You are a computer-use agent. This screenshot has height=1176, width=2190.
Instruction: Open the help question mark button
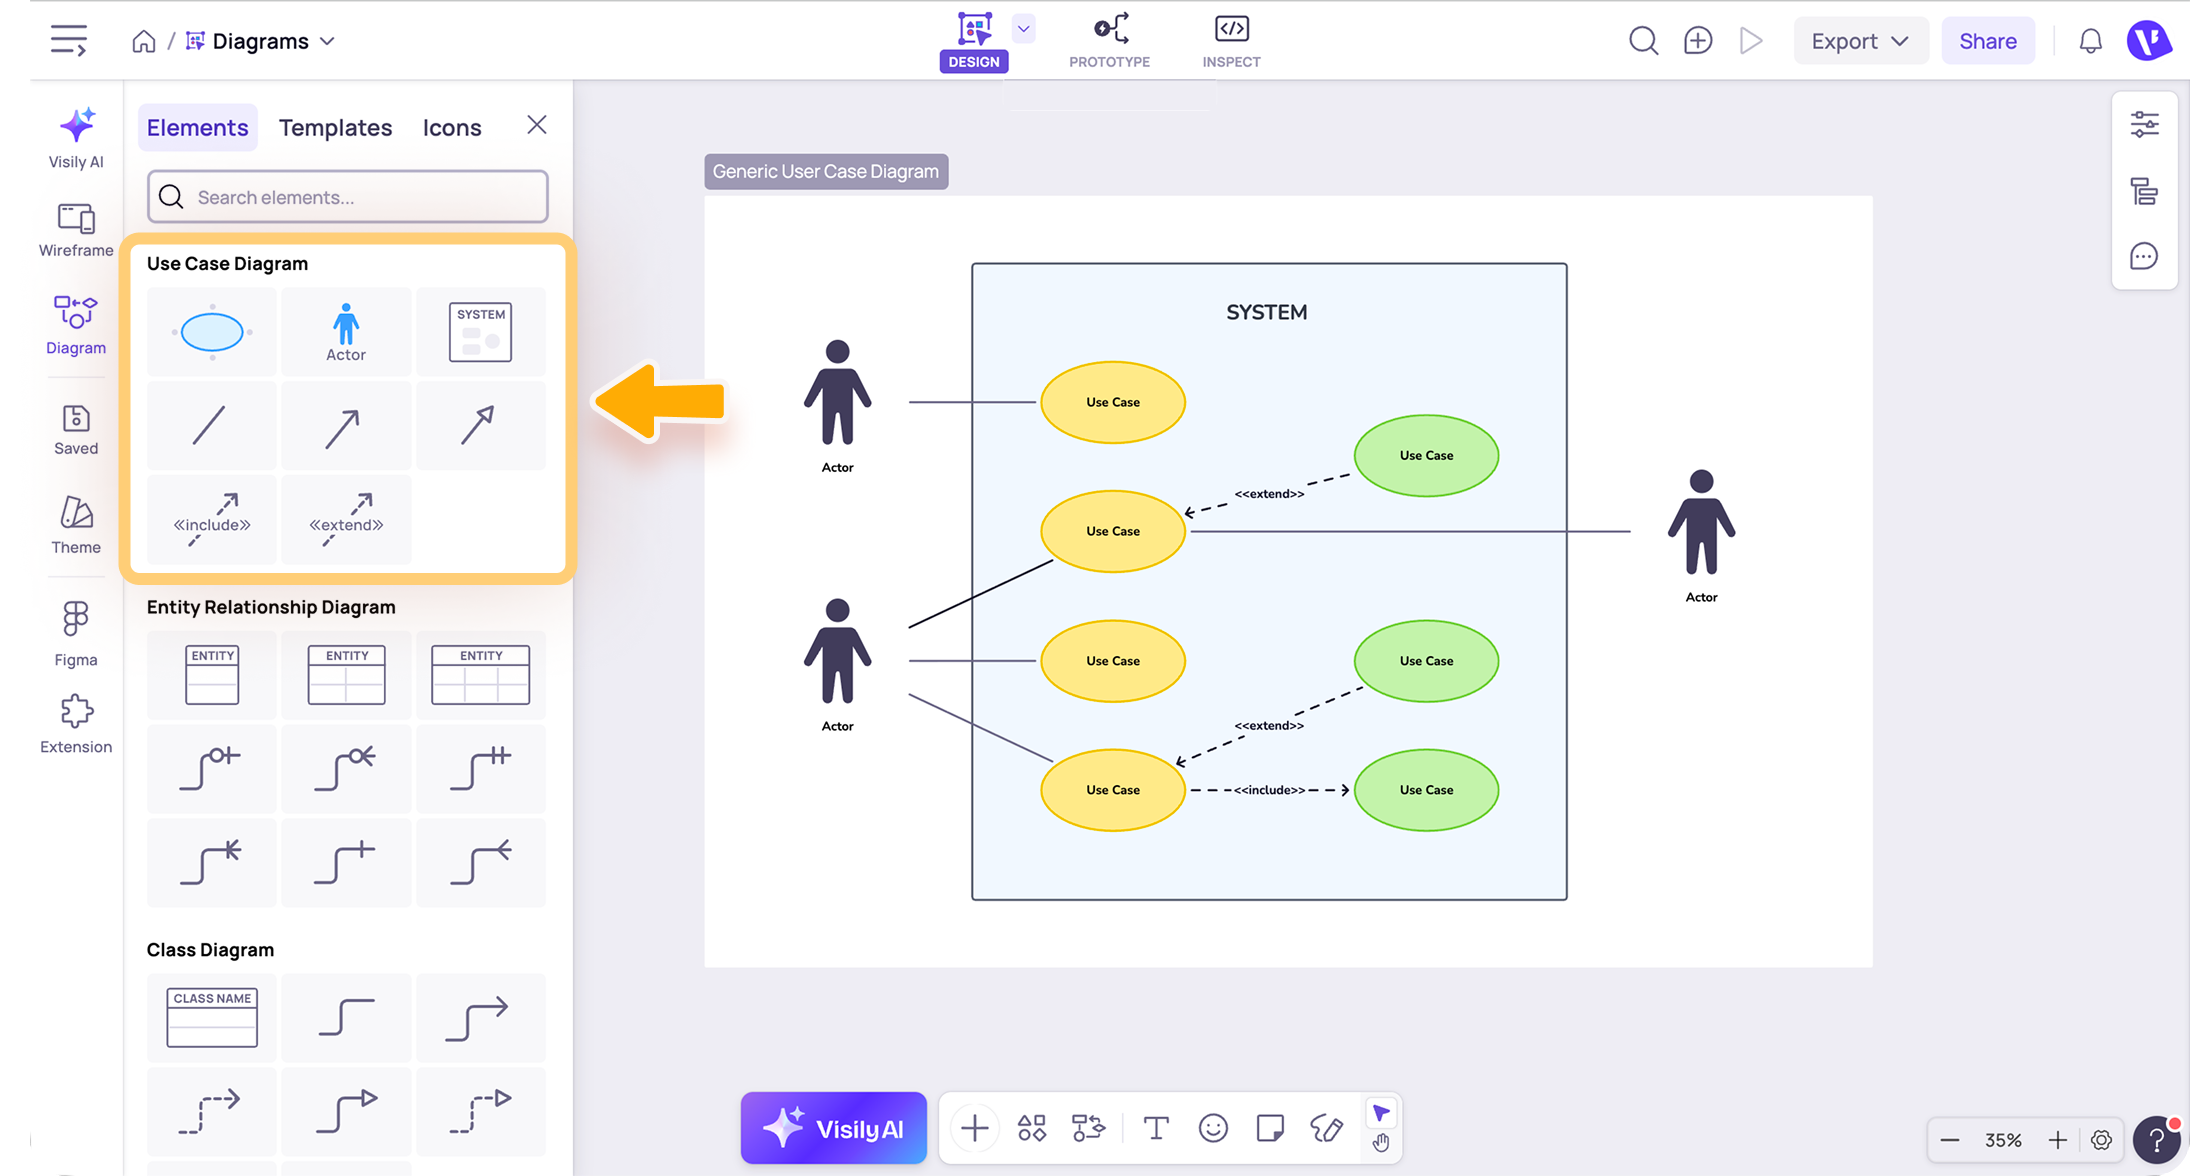click(2157, 1139)
